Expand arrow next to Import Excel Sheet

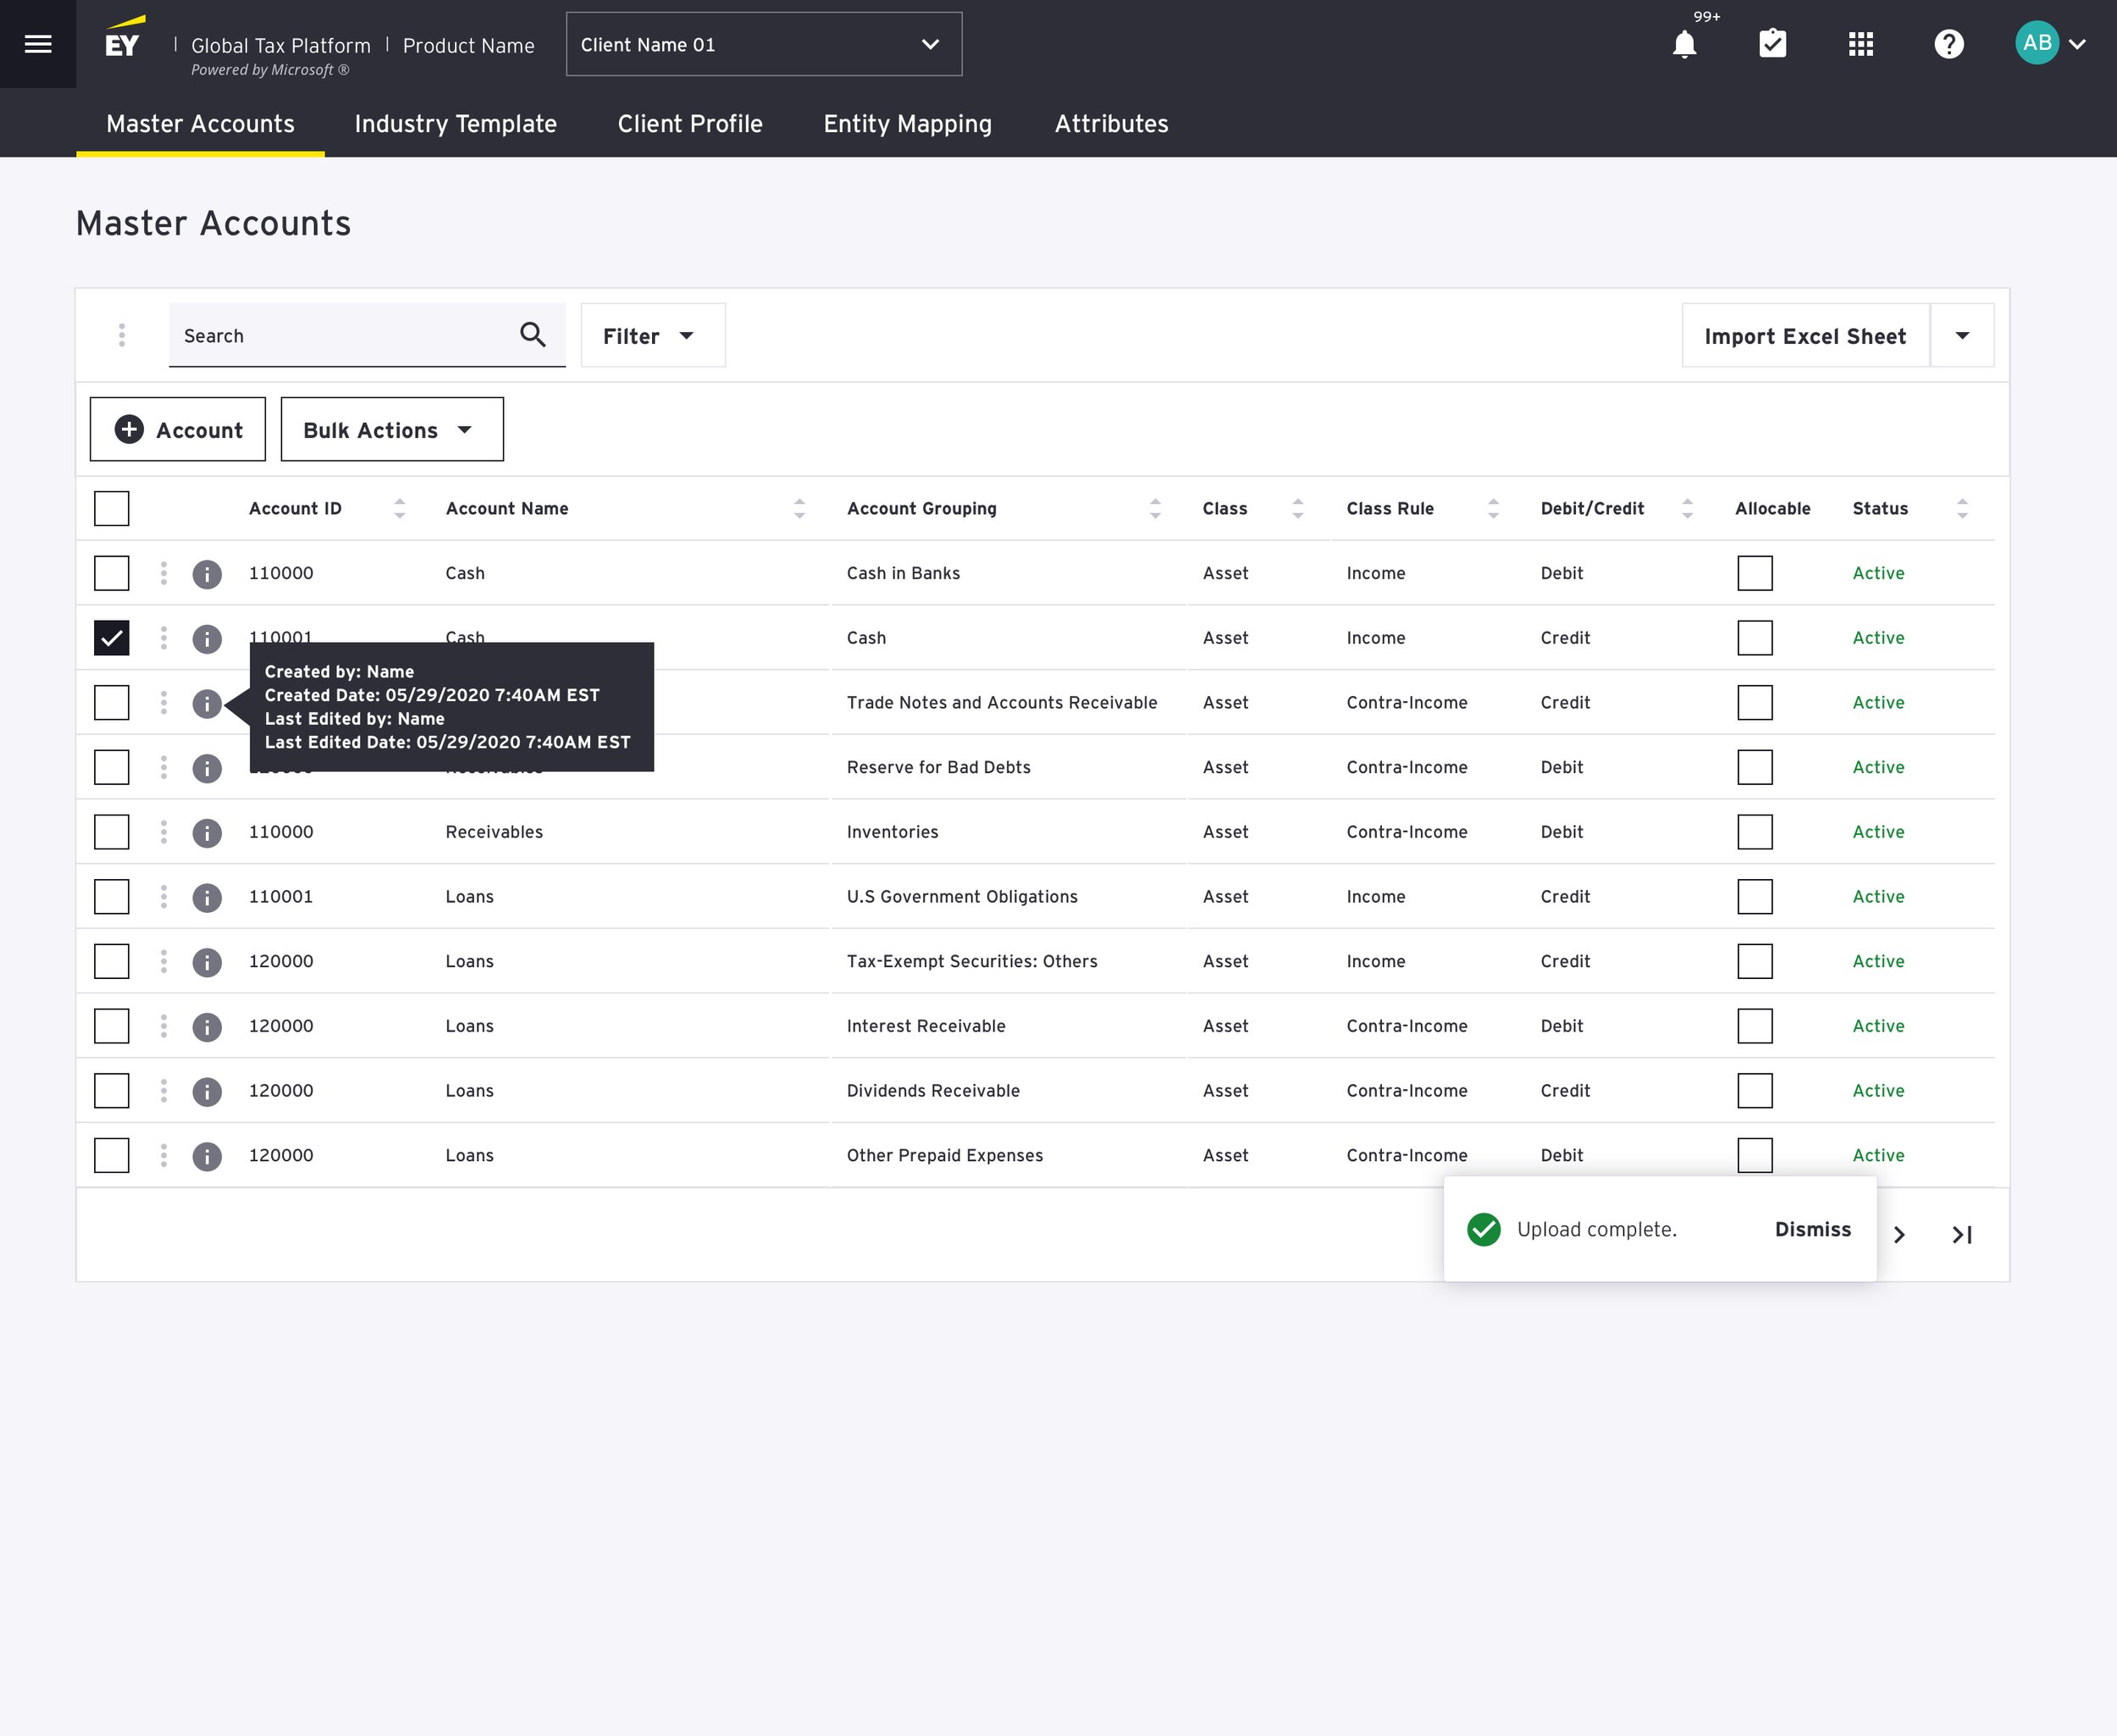click(1962, 335)
